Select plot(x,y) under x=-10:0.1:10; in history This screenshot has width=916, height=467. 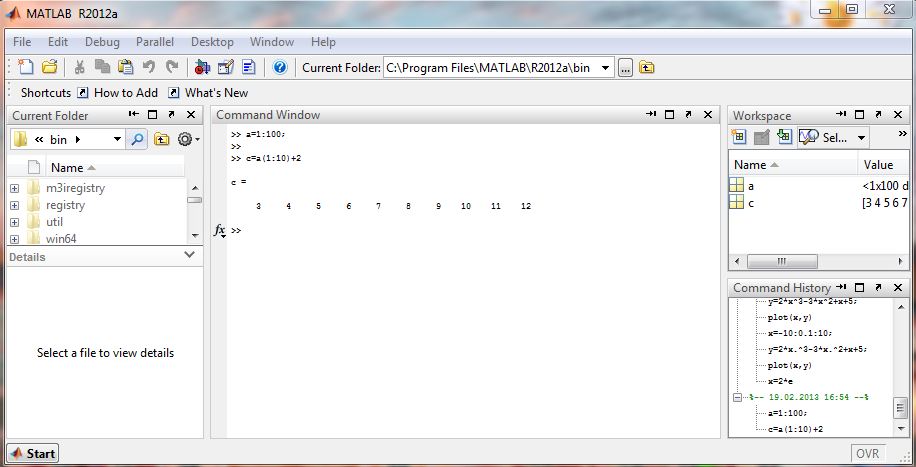point(789,365)
